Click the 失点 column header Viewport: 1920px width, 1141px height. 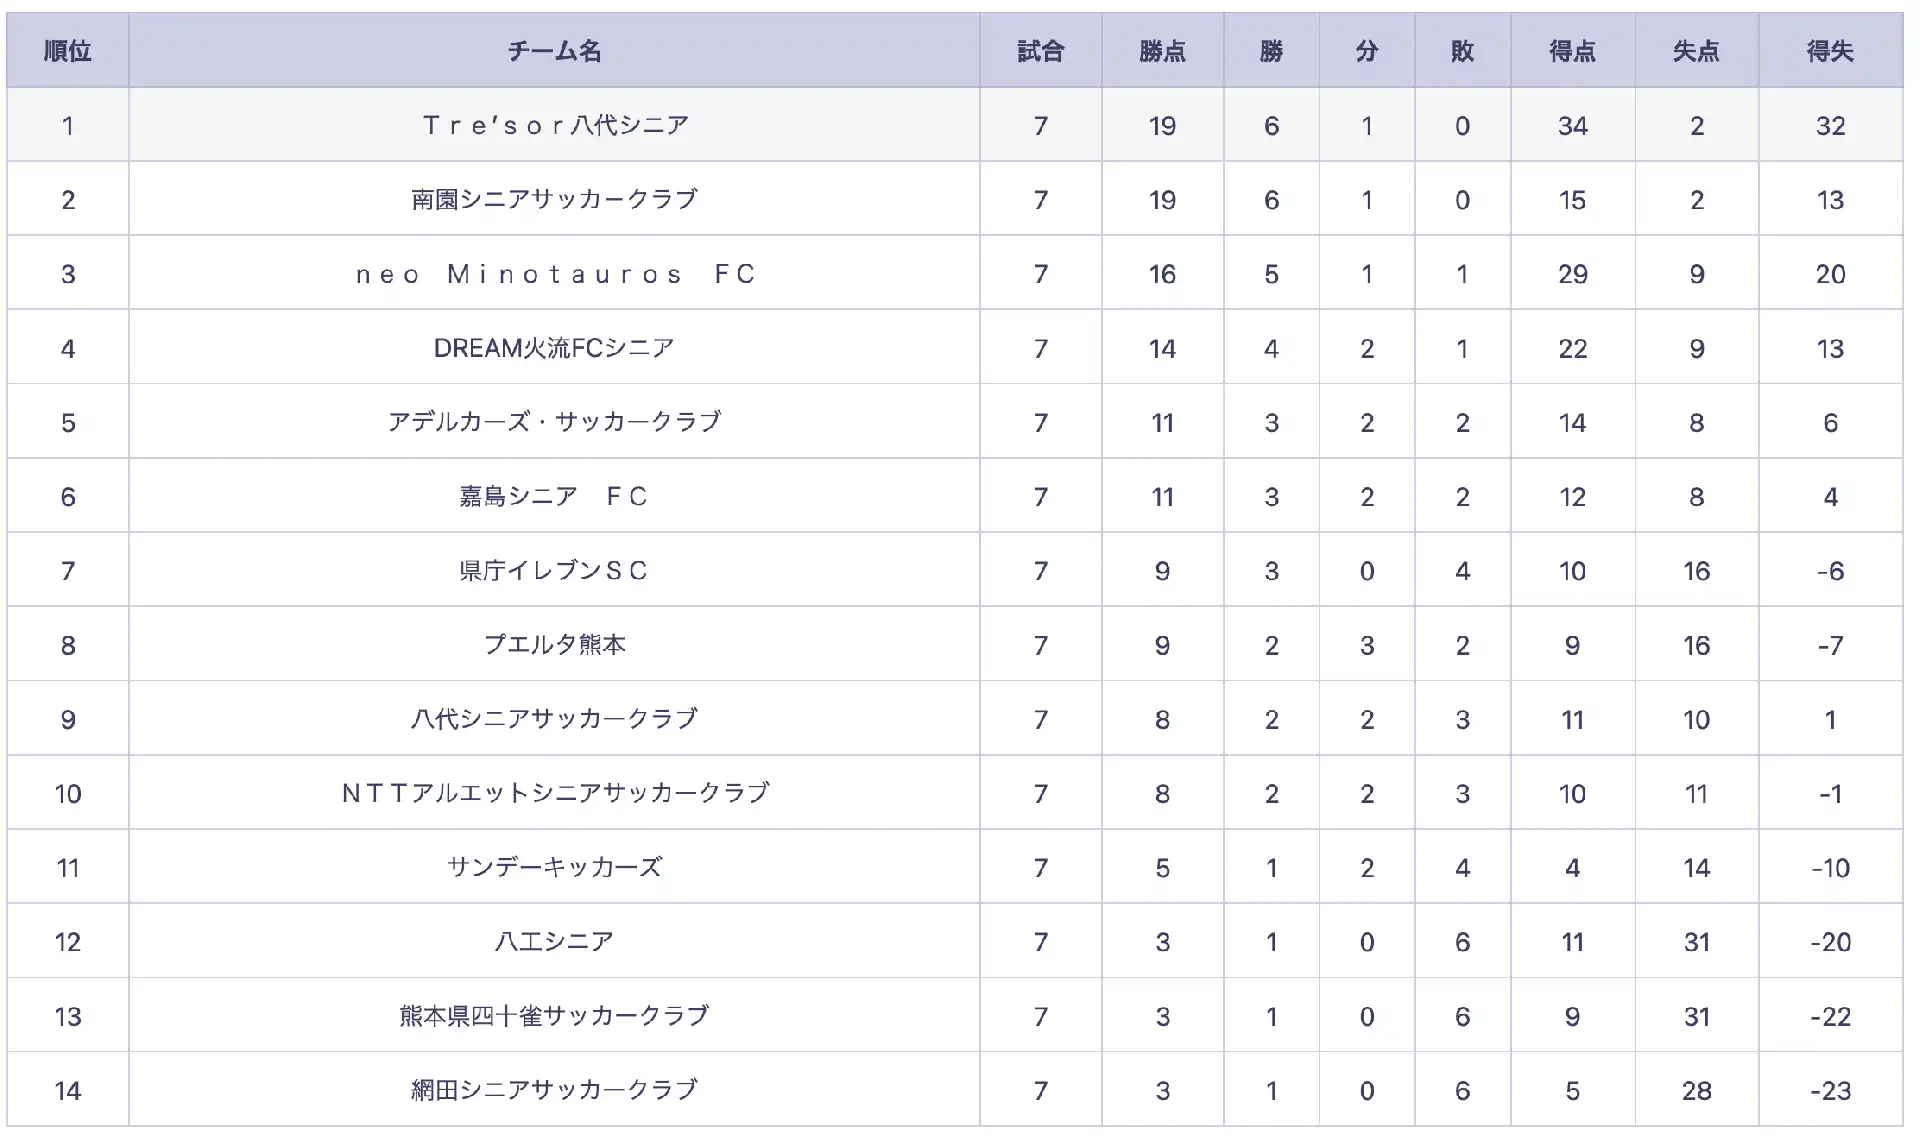[x=1696, y=51]
